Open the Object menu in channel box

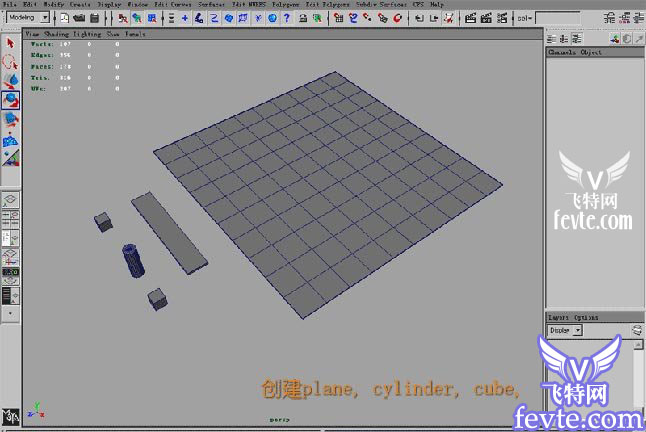pyautogui.click(x=591, y=52)
